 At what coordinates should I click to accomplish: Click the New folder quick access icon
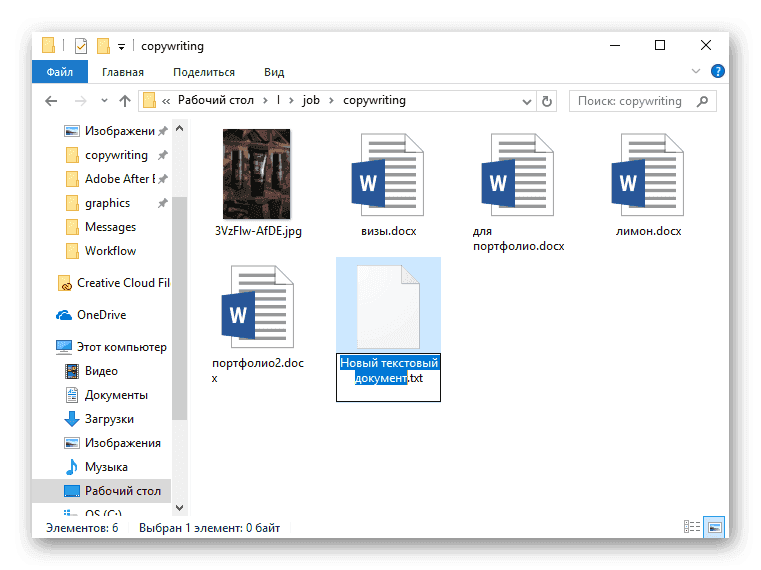tap(103, 46)
